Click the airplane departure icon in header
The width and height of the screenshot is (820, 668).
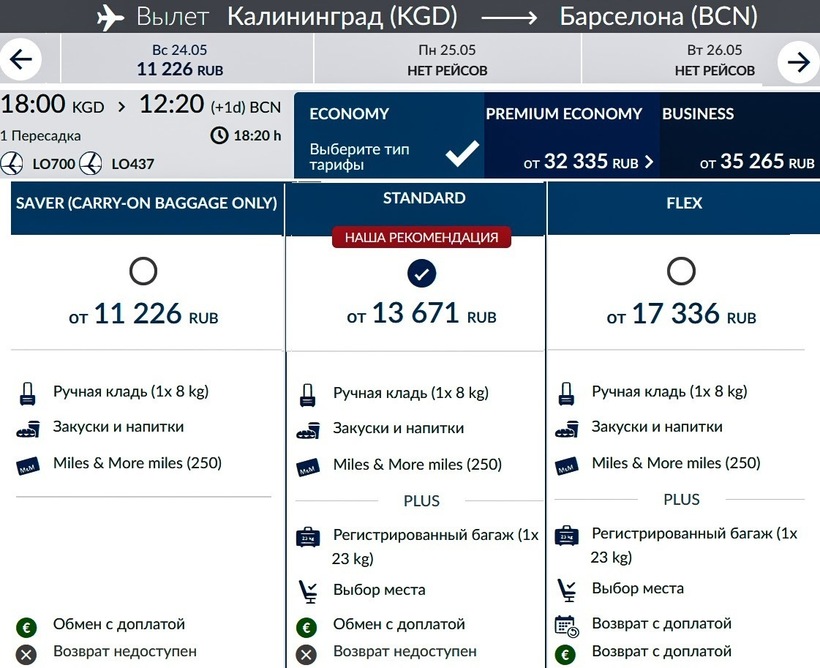111,17
